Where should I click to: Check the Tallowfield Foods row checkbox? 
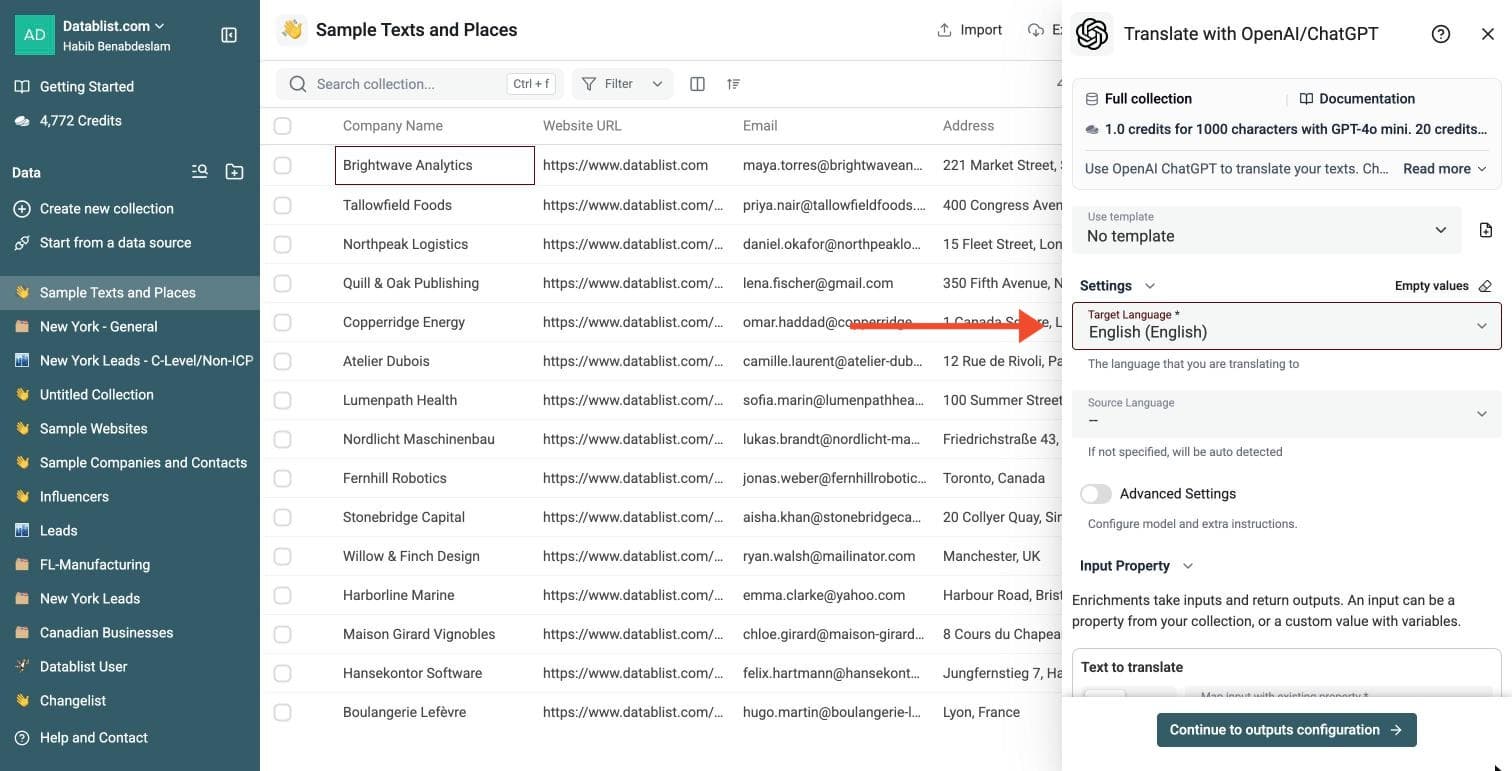point(283,205)
